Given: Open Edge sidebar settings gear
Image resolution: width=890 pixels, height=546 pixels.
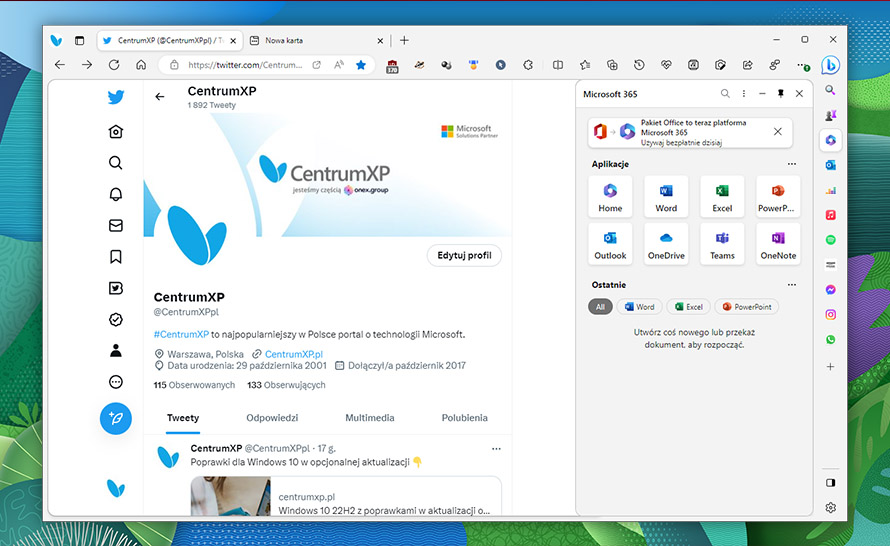Looking at the screenshot, I should pyautogui.click(x=830, y=508).
